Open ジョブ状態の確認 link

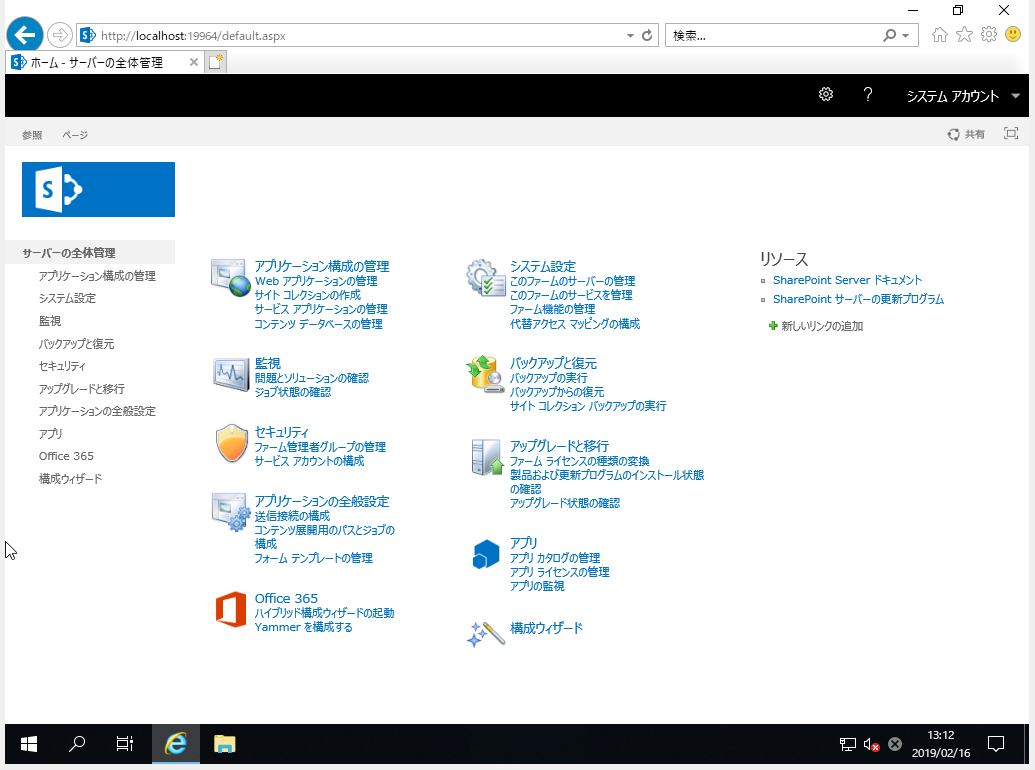pyautogui.click(x=293, y=391)
